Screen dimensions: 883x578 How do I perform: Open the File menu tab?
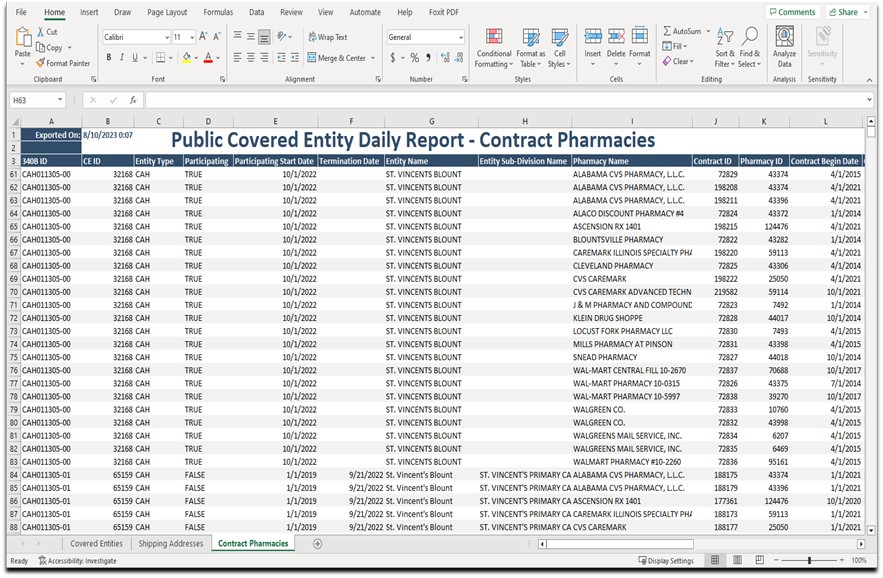[21, 12]
